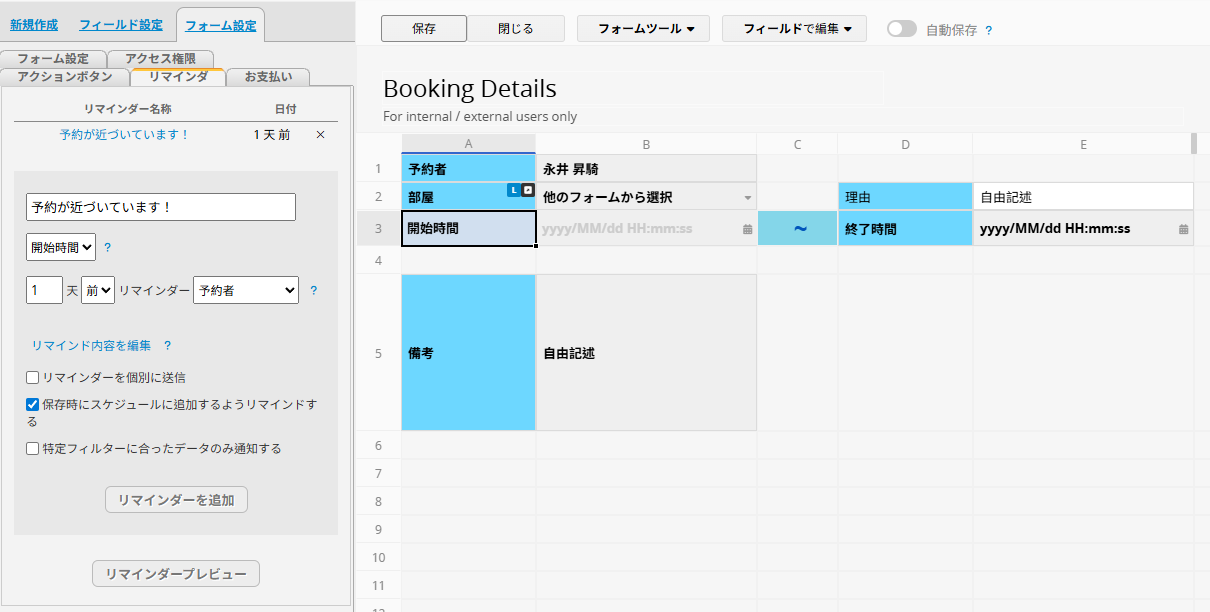Viewport: 1210px width, 612px height.
Task: Click the reminder name text input field
Action: coord(161,207)
